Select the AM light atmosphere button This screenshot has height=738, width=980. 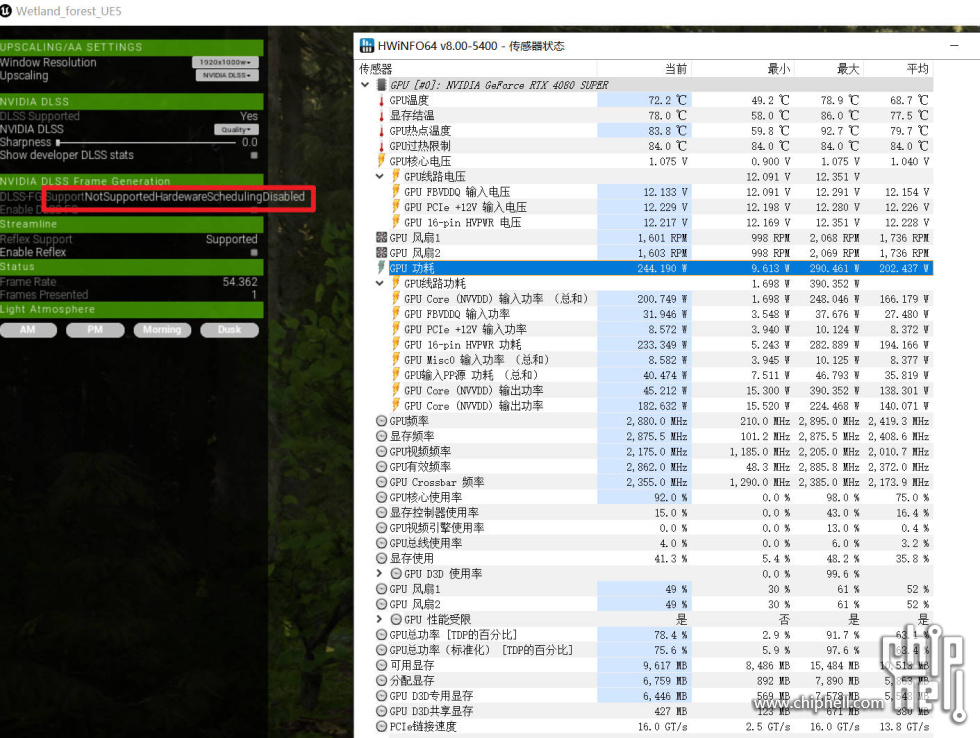28,330
